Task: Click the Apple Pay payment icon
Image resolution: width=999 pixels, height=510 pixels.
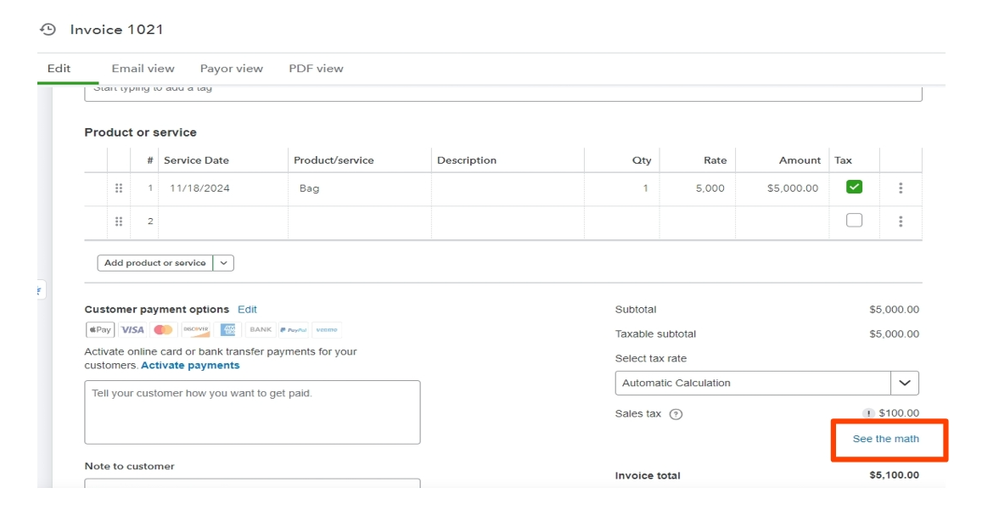Action: [100, 330]
